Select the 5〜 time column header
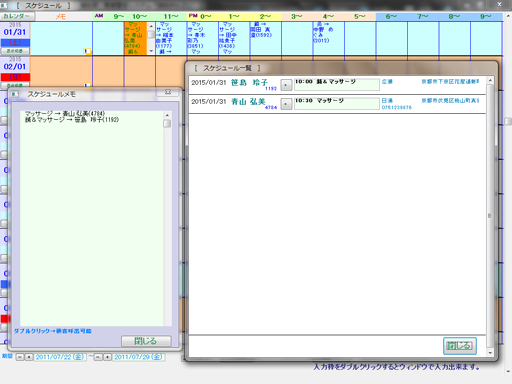512x384 pixels. [360, 16]
